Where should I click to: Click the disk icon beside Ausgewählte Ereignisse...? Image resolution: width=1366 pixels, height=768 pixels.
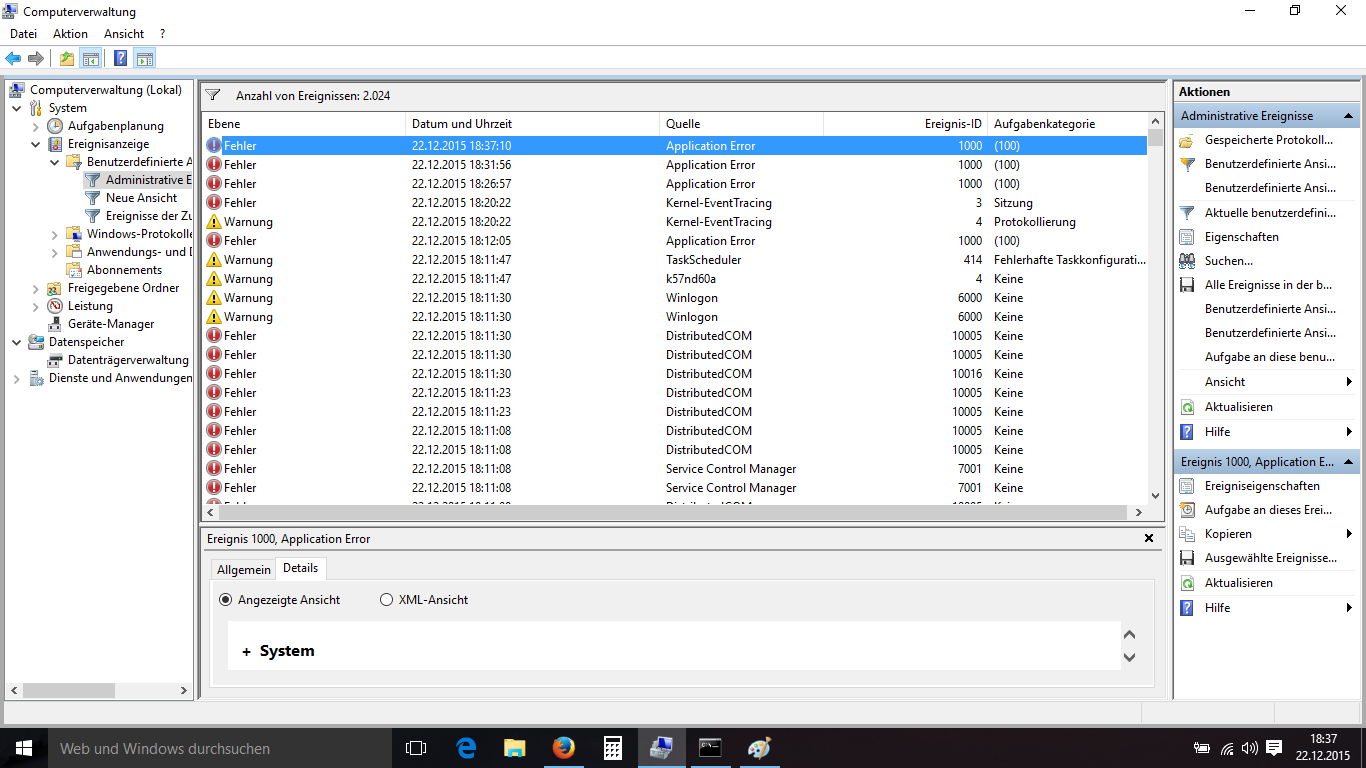1187,558
